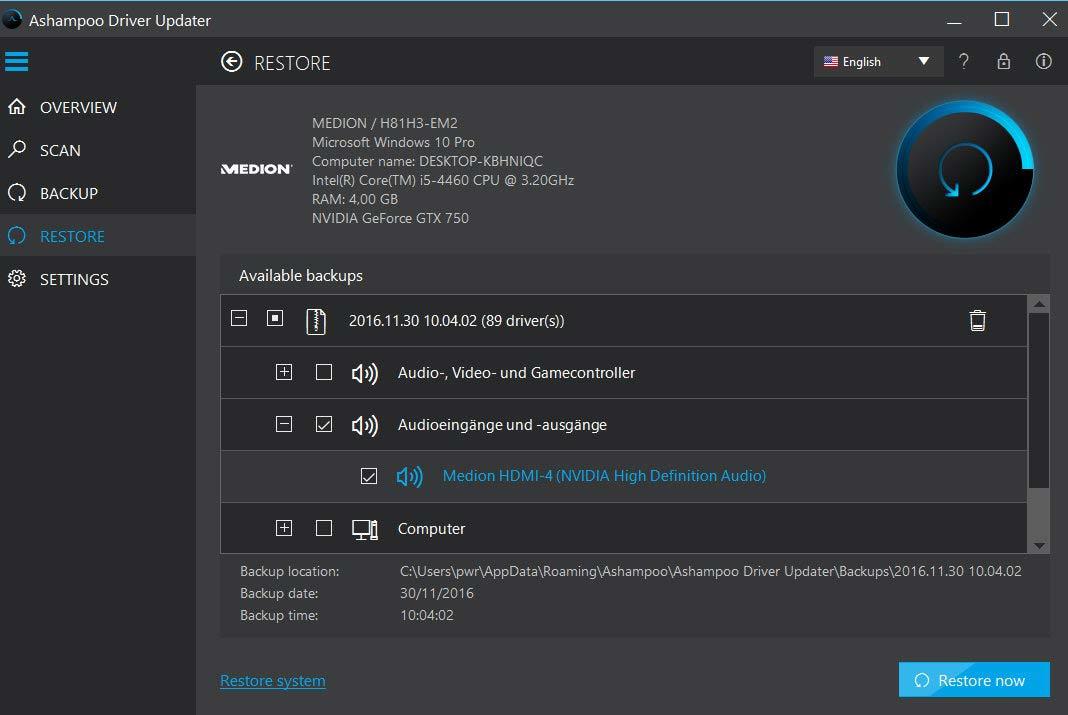
Task: Click the padlock license icon
Action: click(1003, 61)
